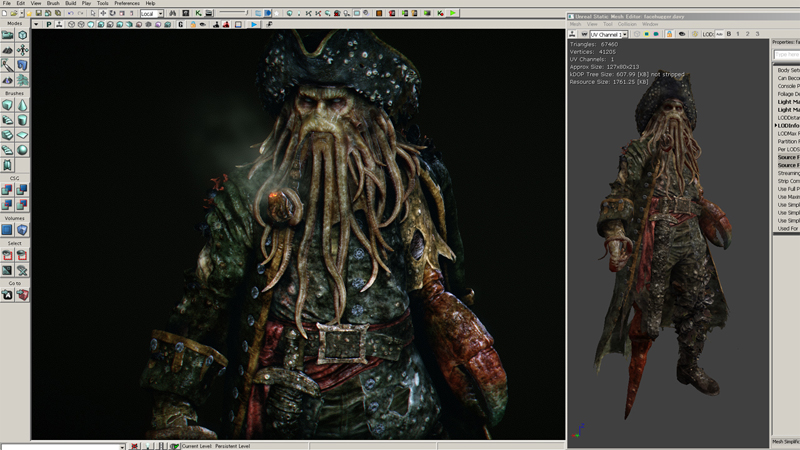Click the CSG Deintersect icon
800x450 pixels.
tap(22, 205)
